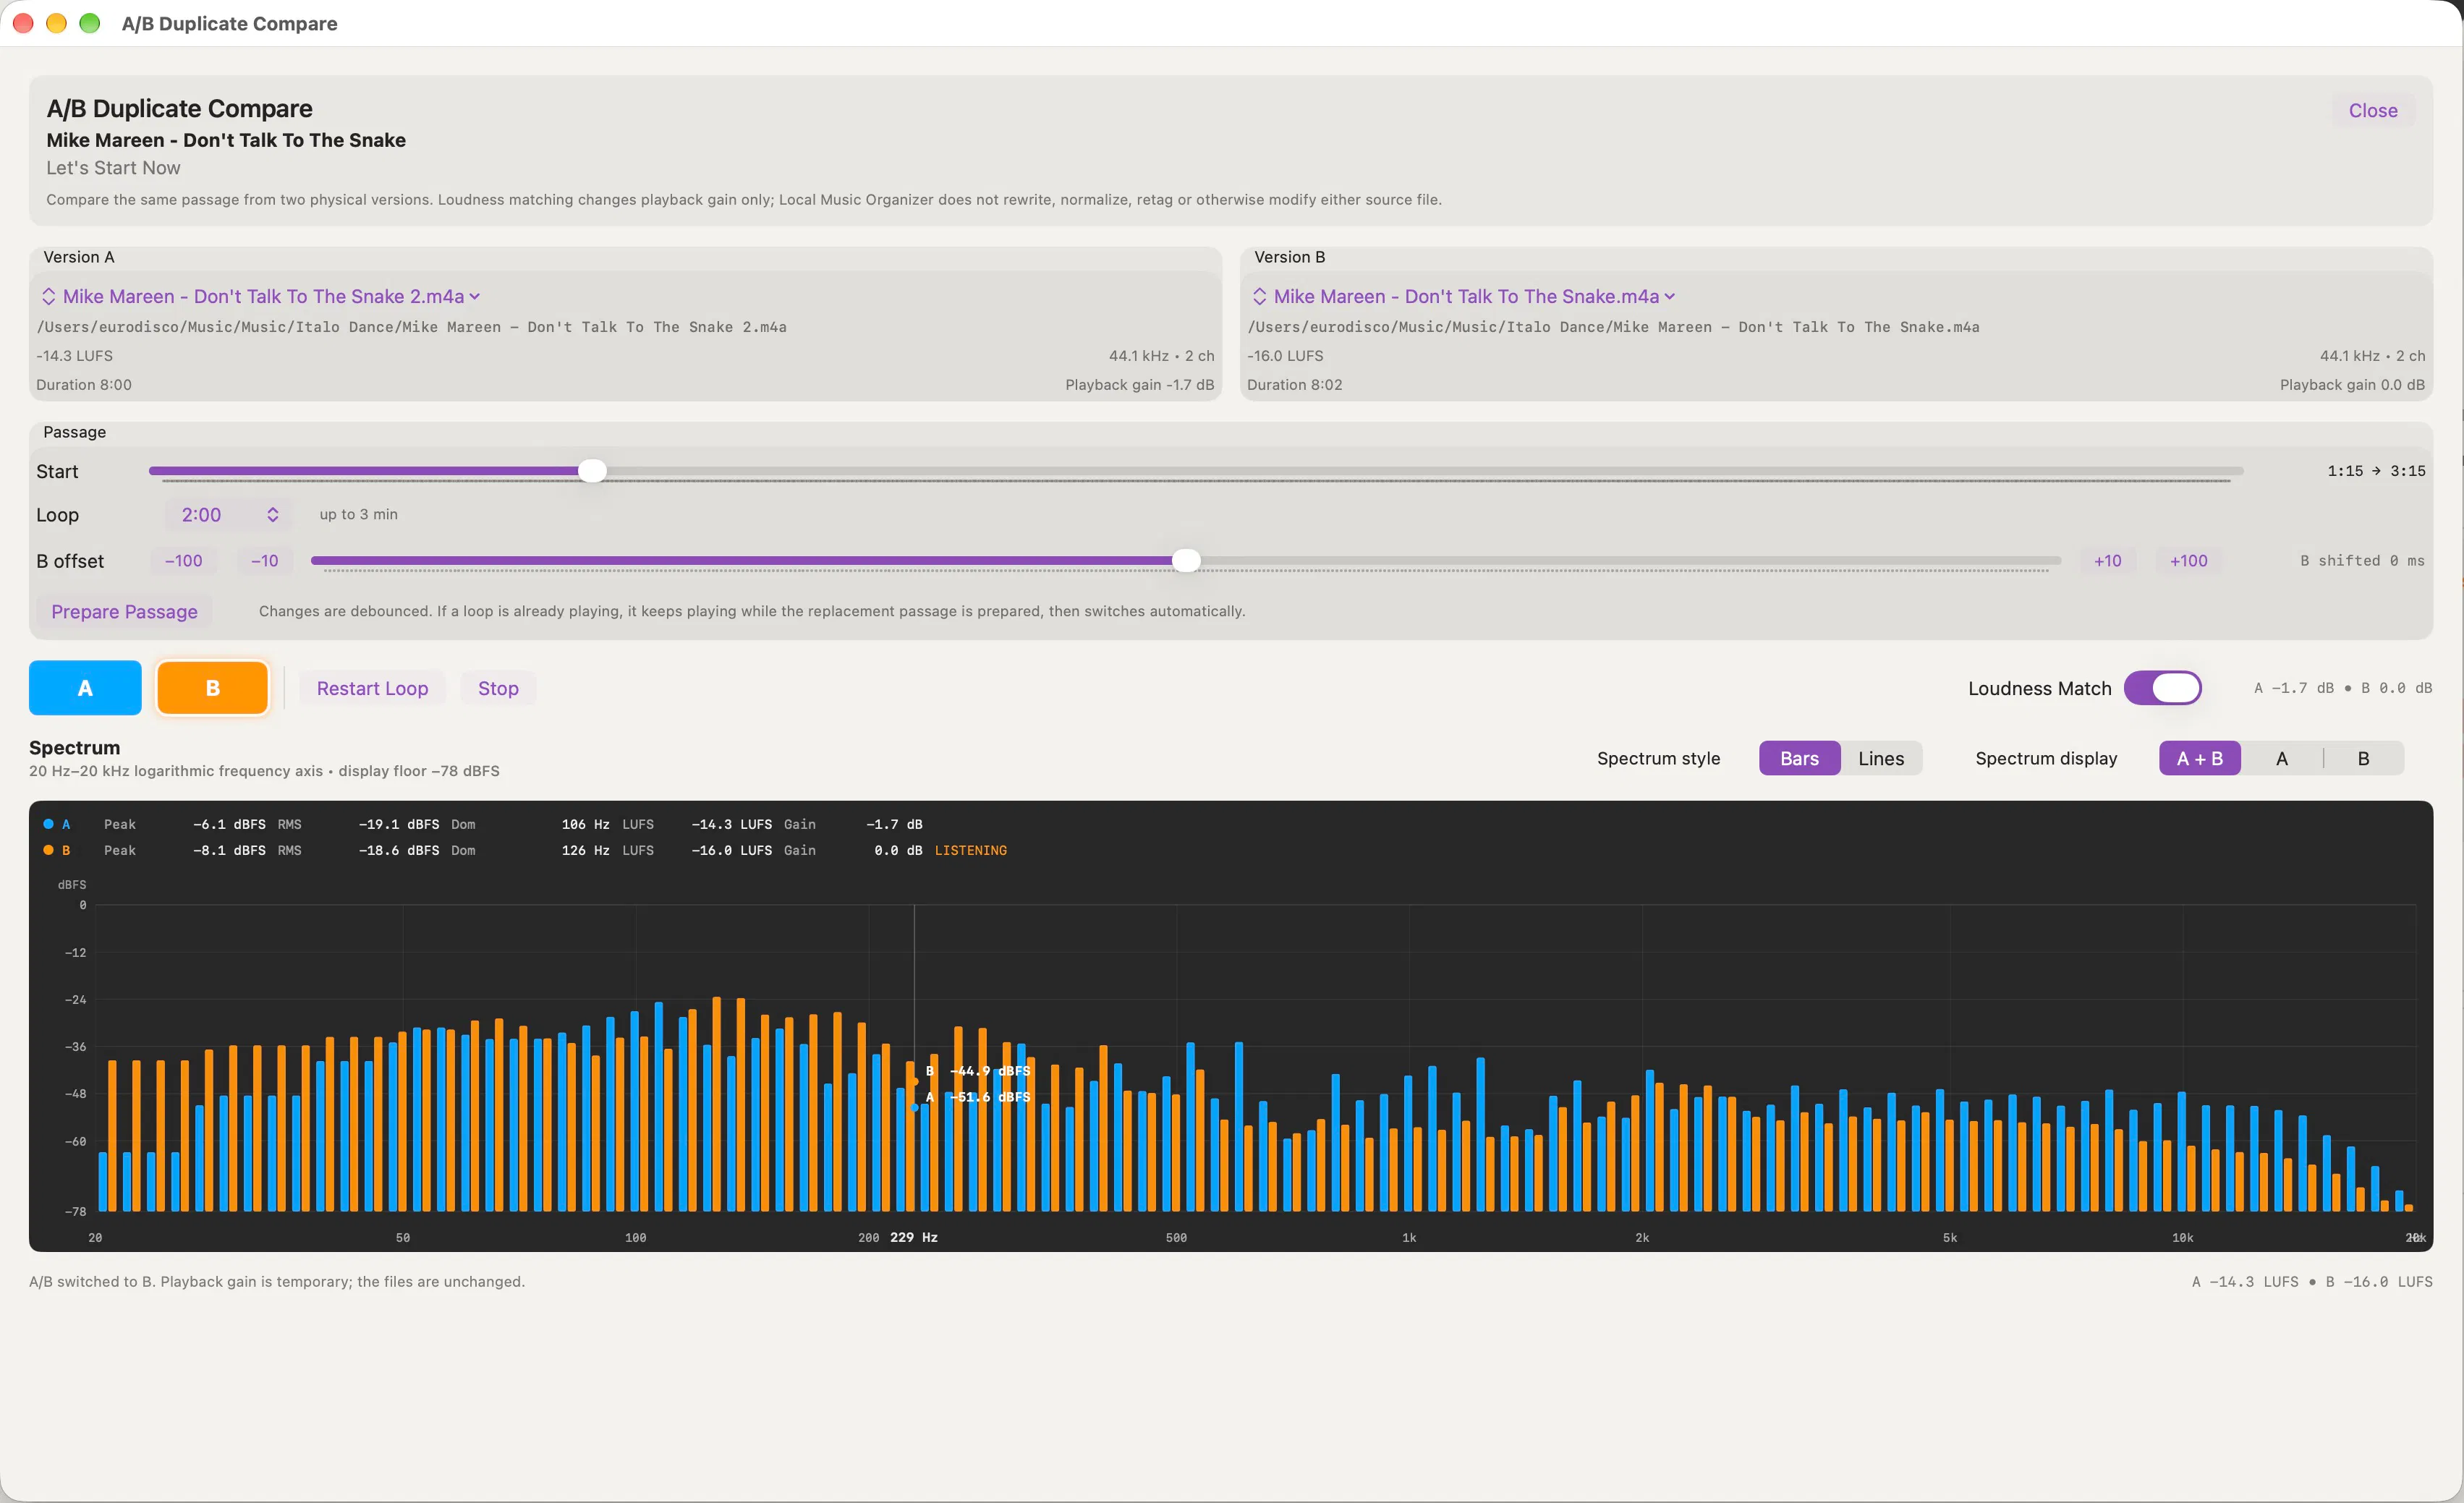Click Restart Loop
This screenshot has height=1503, width=2464.
(372, 688)
